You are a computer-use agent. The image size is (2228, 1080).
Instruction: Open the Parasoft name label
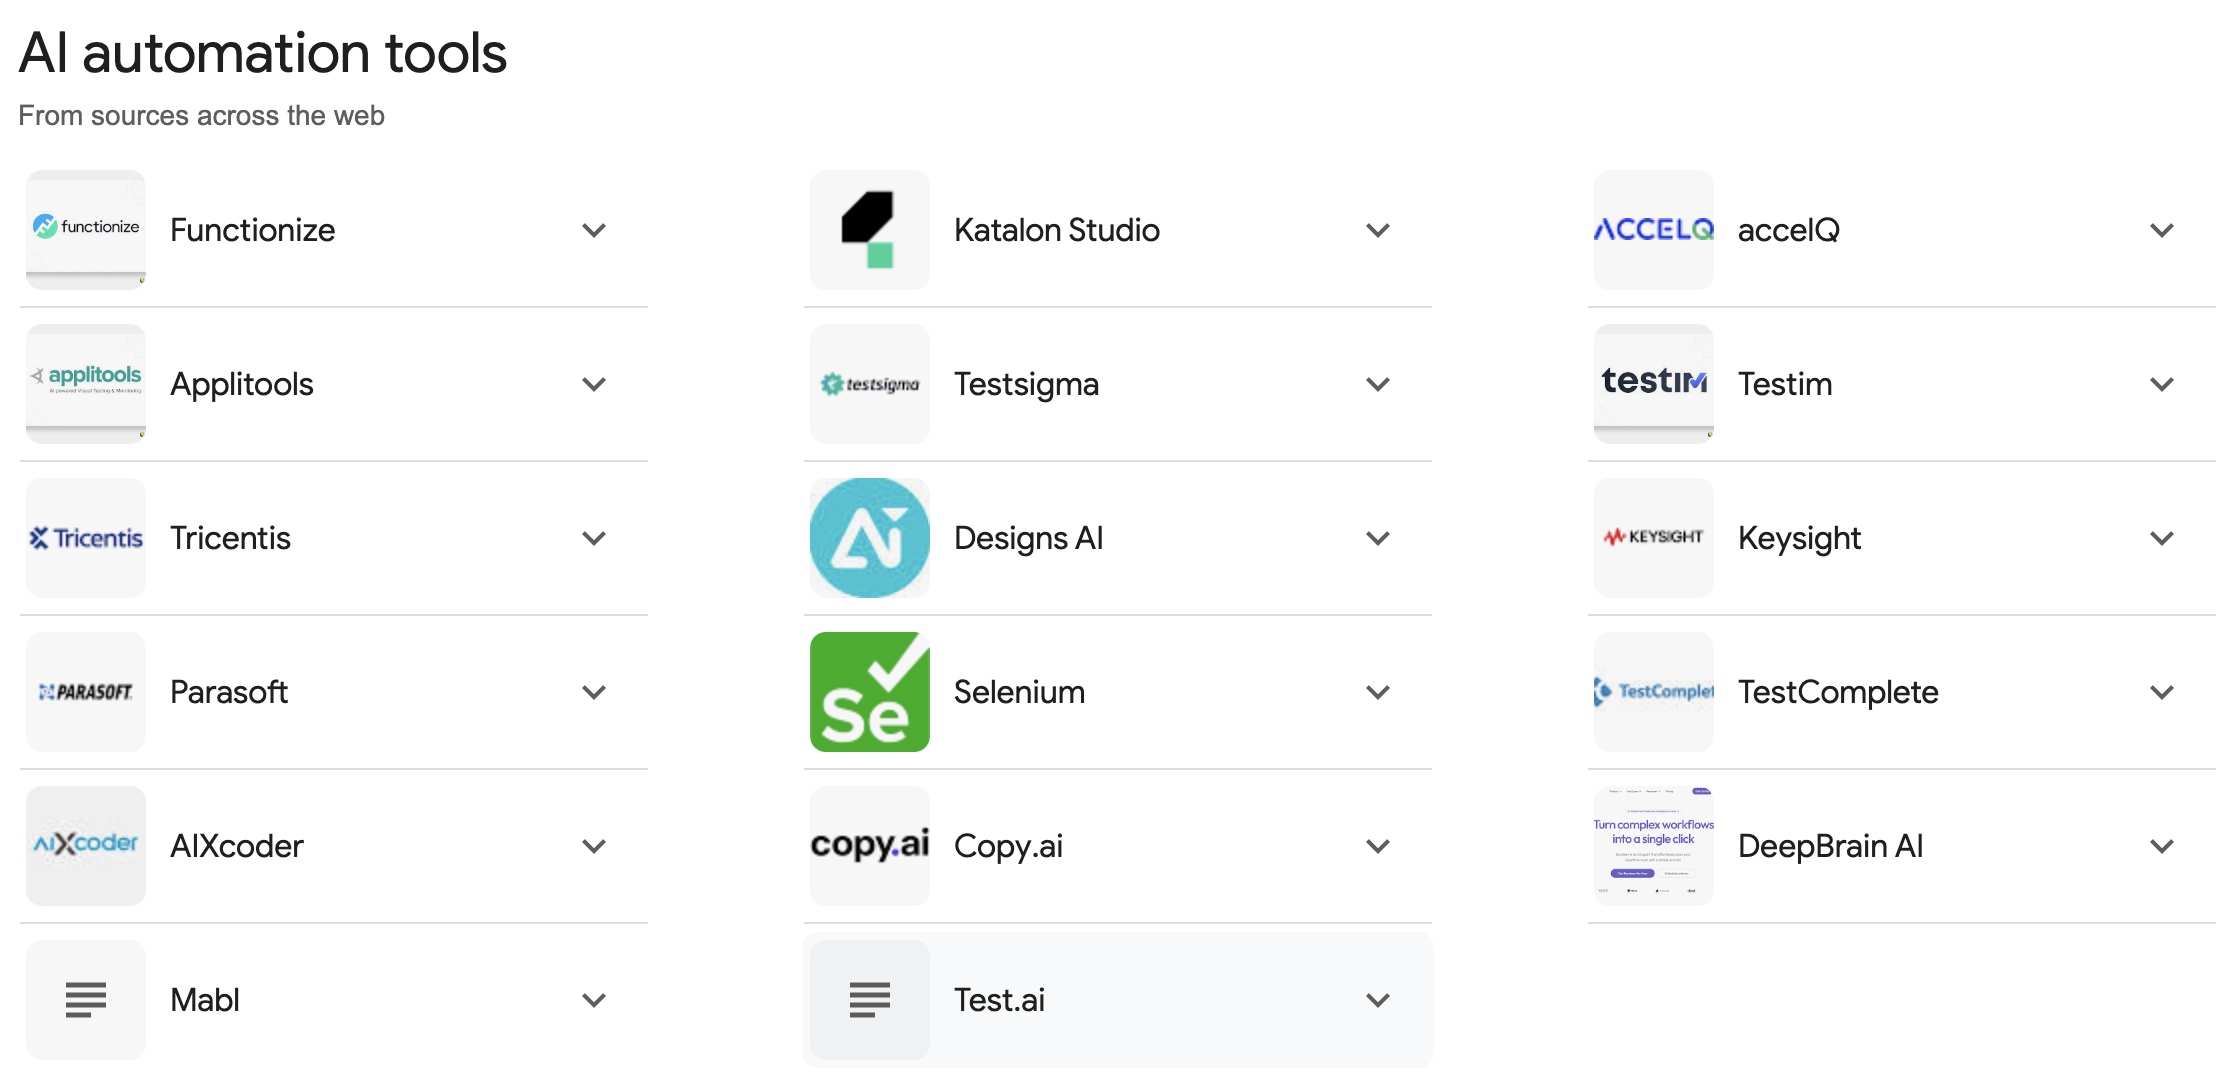(x=229, y=692)
